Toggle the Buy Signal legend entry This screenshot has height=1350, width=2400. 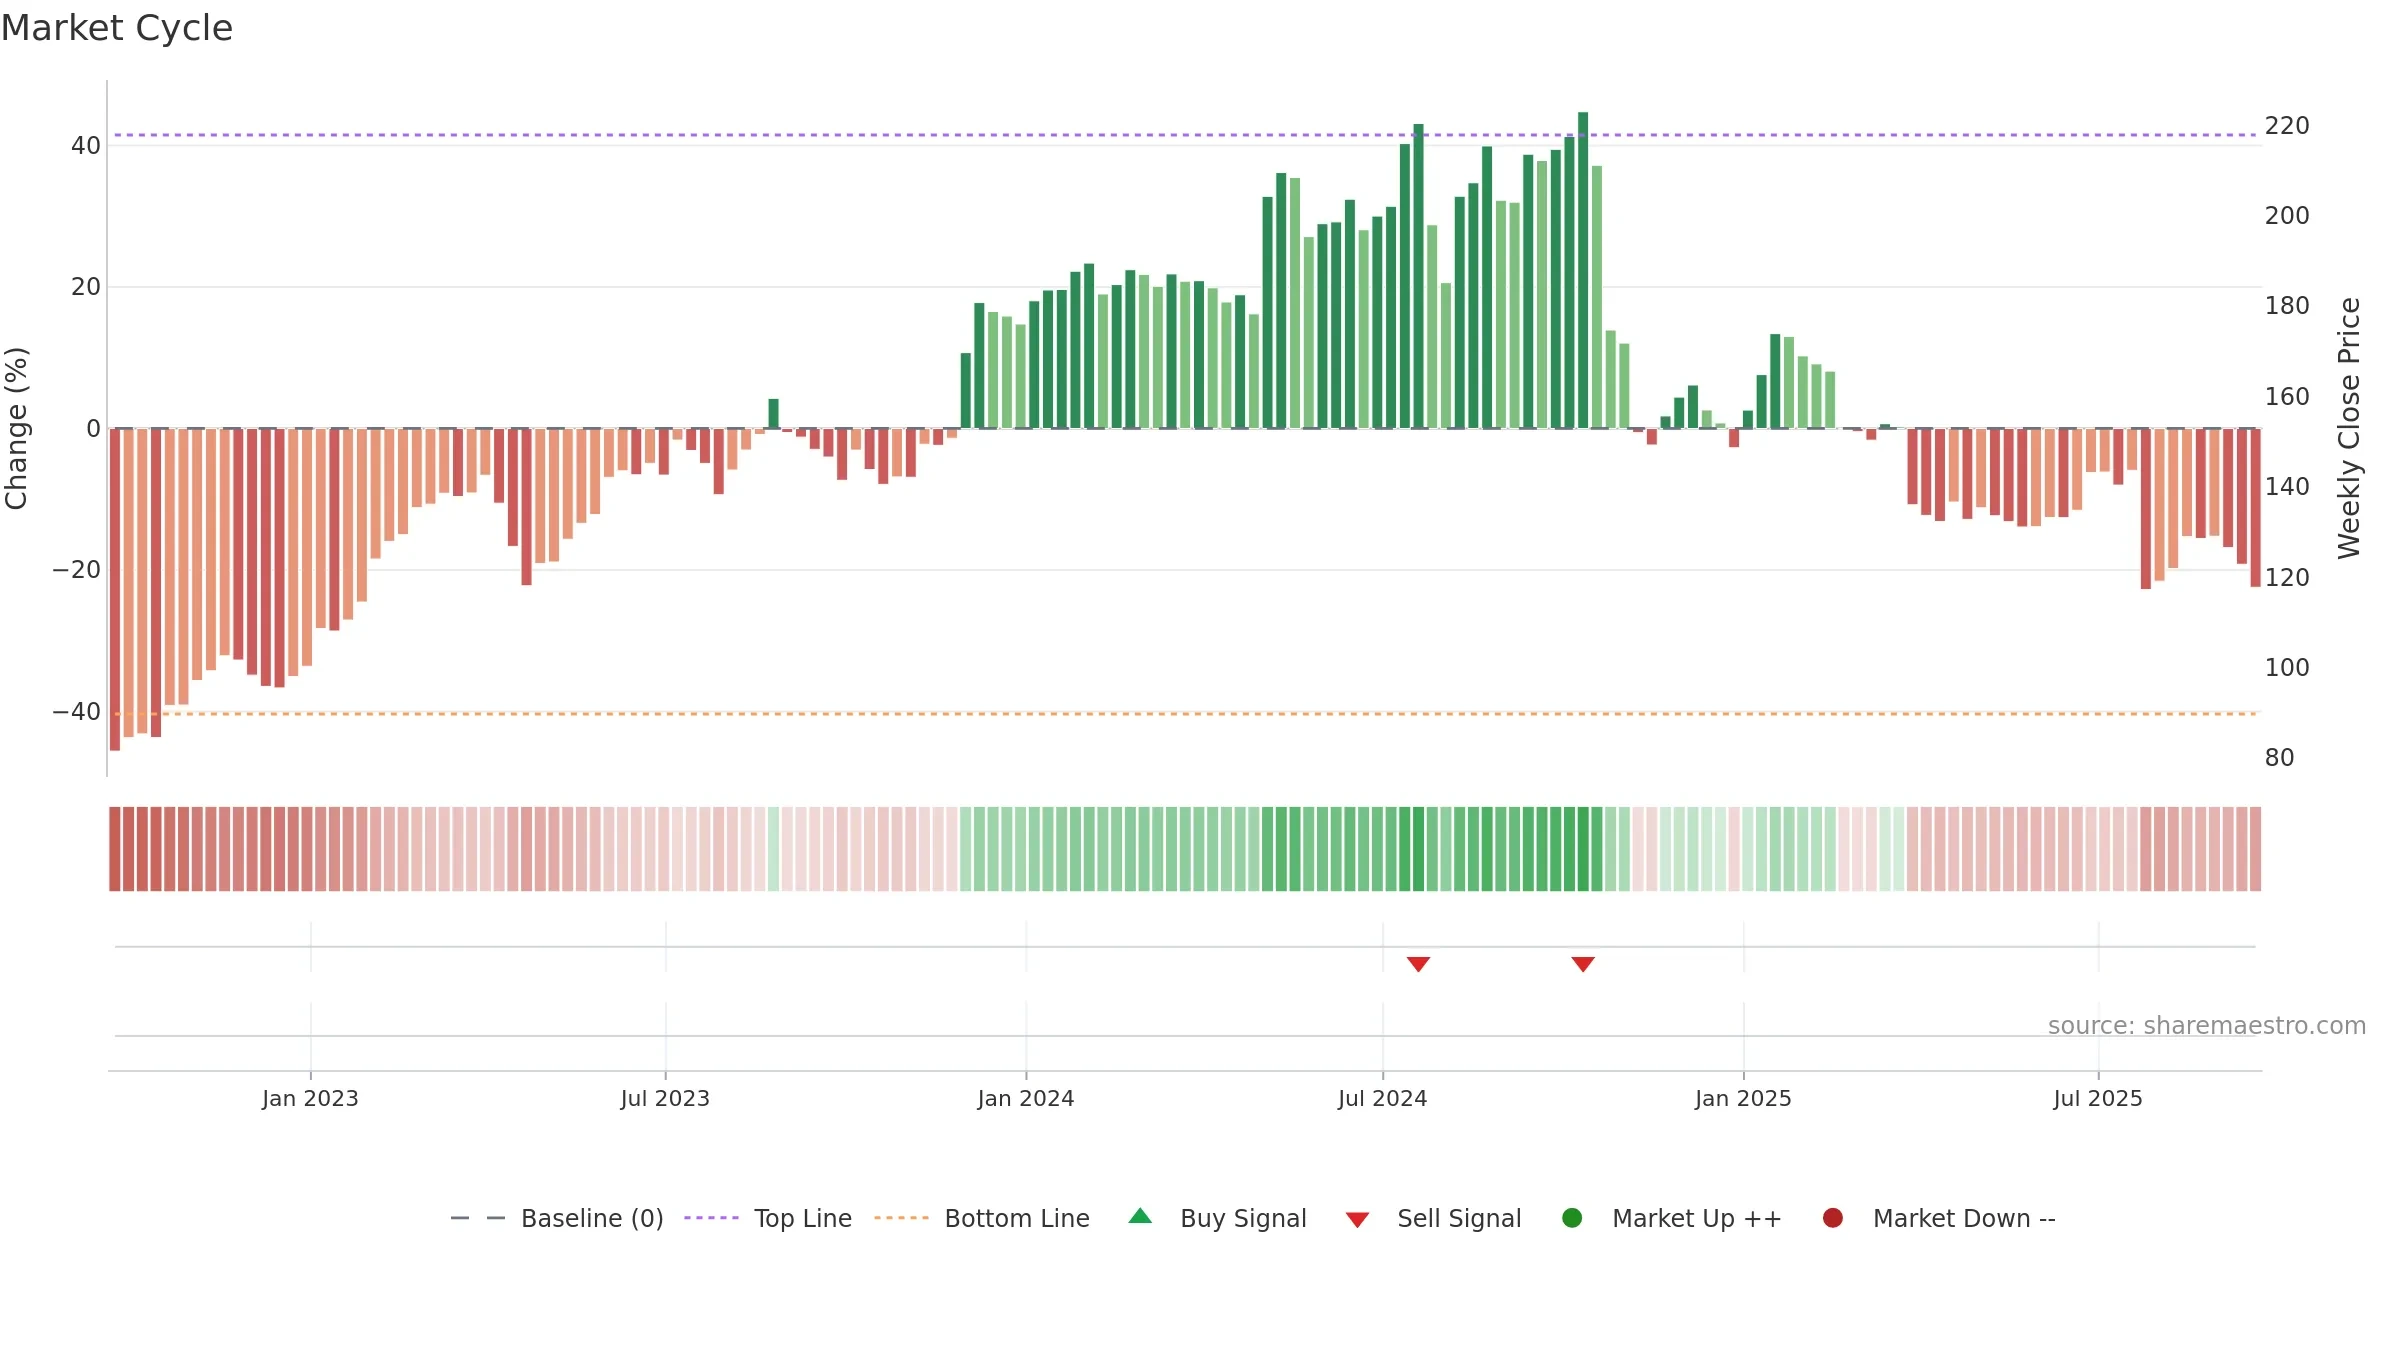(x=1217, y=1218)
